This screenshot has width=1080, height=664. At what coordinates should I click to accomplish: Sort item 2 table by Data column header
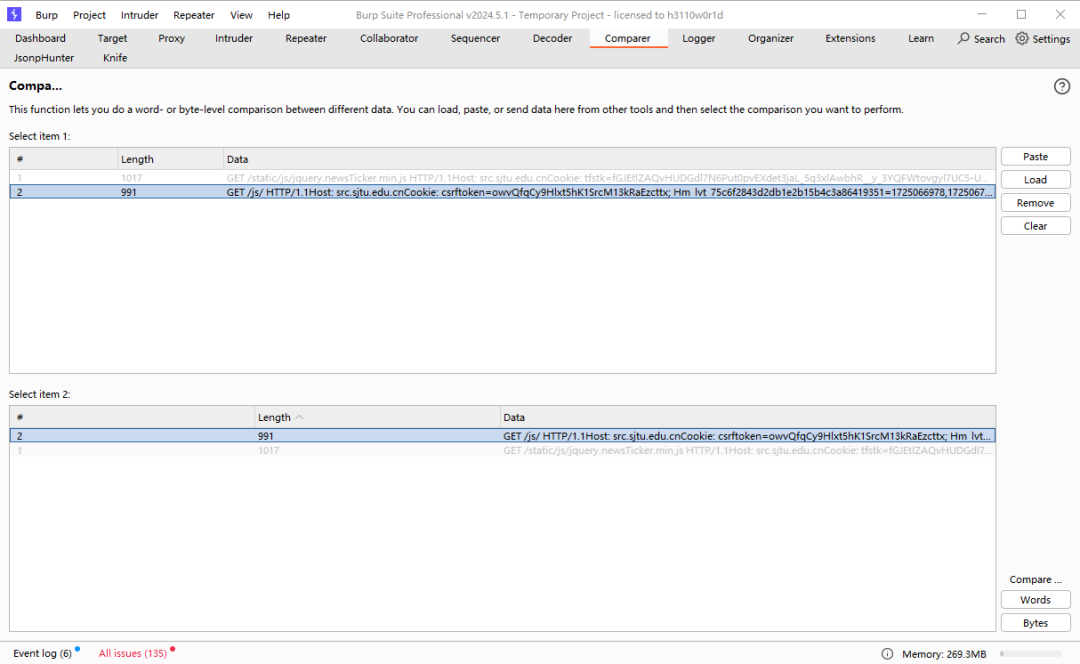747,417
